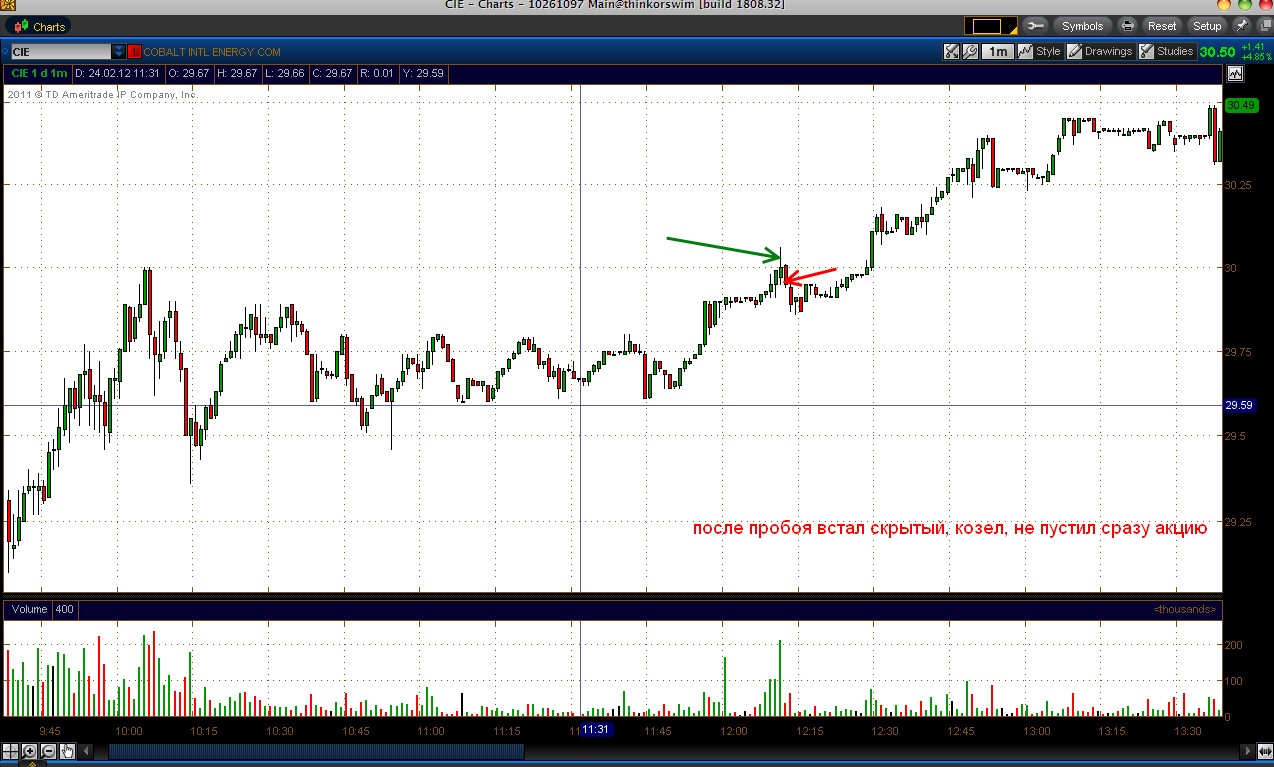Open the Charts tab
This screenshot has width=1274, height=767.
(40, 27)
